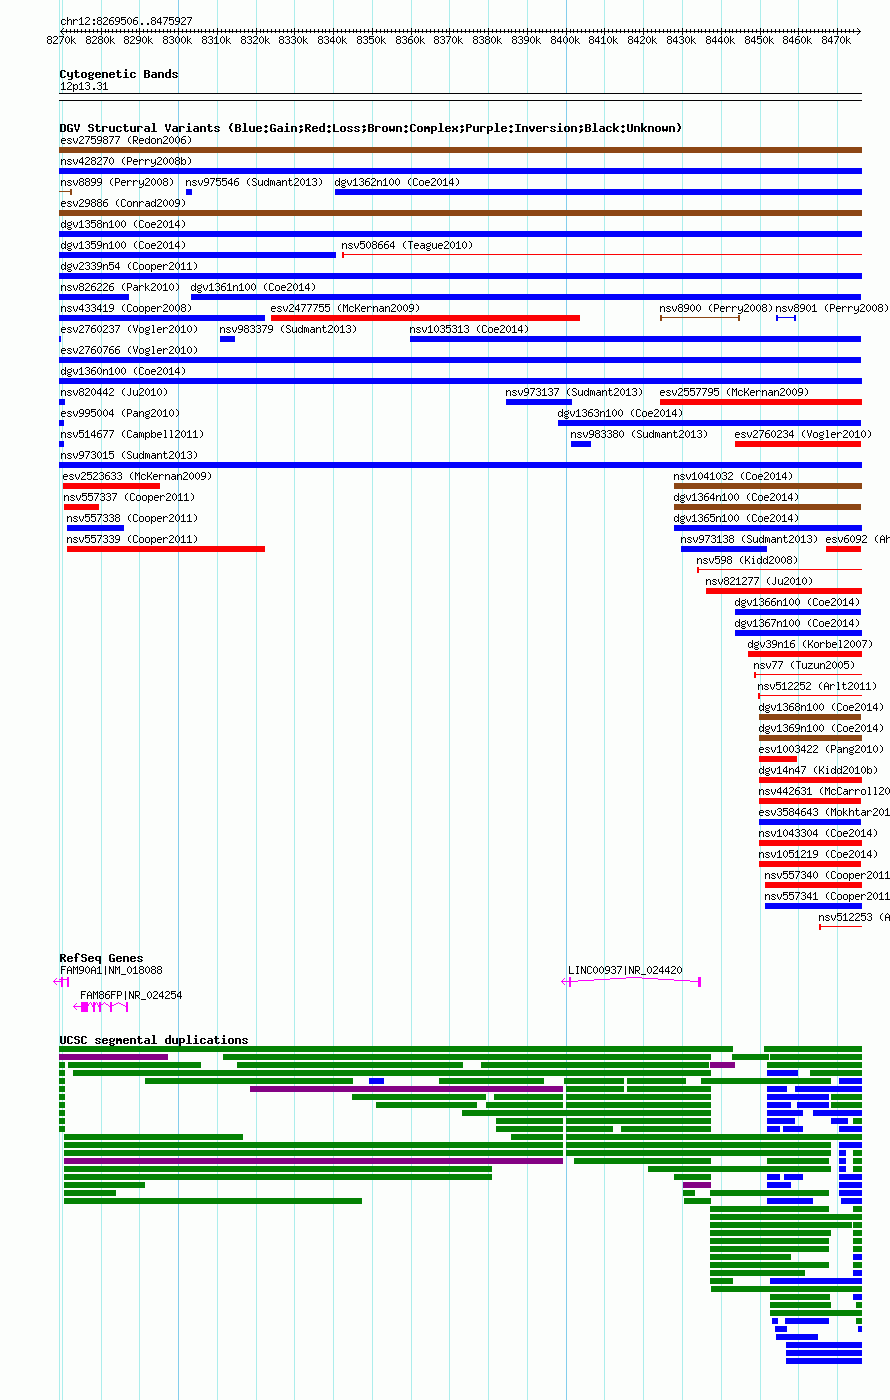Select nsv1041032 (Coe2014) variant label
890x1400 pixels.
(734, 477)
